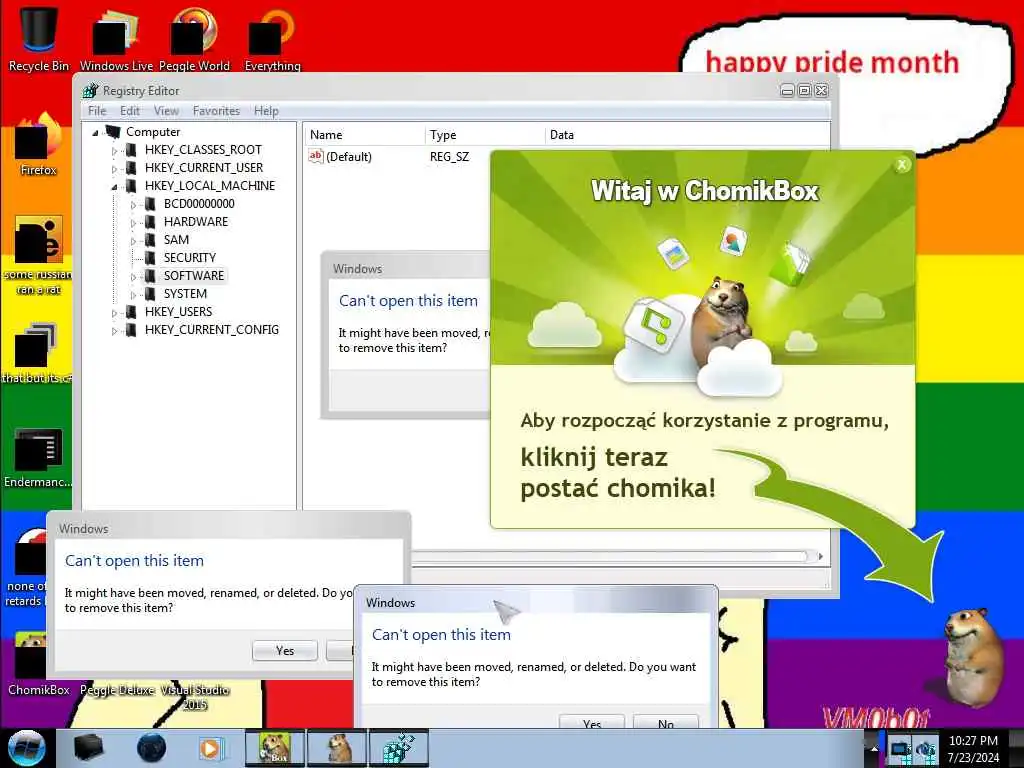Expand HKEY_CURRENT_USER arrow
The height and width of the screenshot is (768, 1024).
point(114,168)
